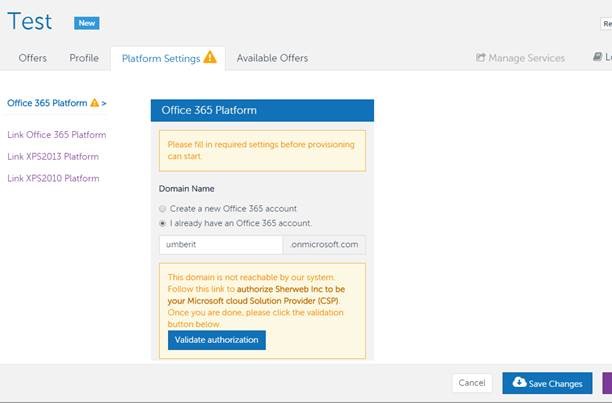Screen dimensions: 612x403
Task: Open the Available Offers tab
Action: click(x=272, y=58)
